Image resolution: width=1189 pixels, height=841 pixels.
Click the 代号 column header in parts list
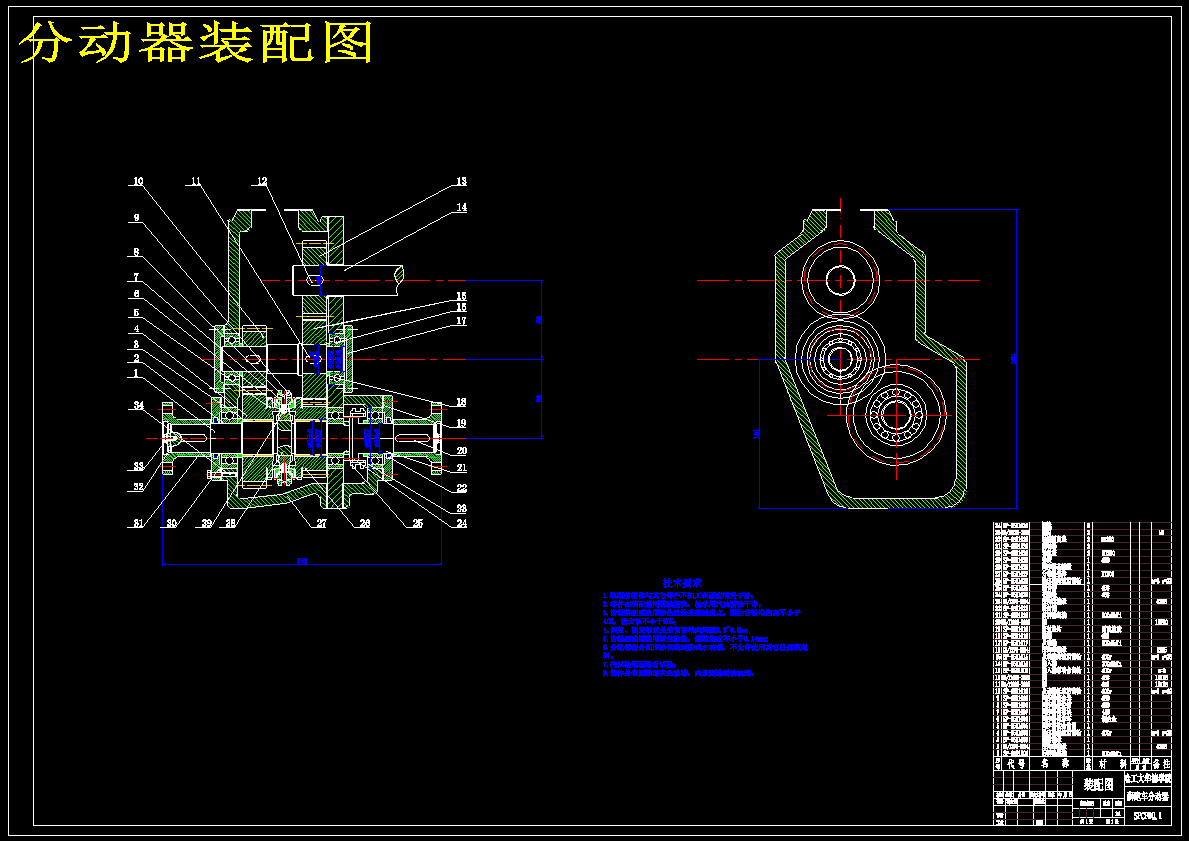point(1015,764)
